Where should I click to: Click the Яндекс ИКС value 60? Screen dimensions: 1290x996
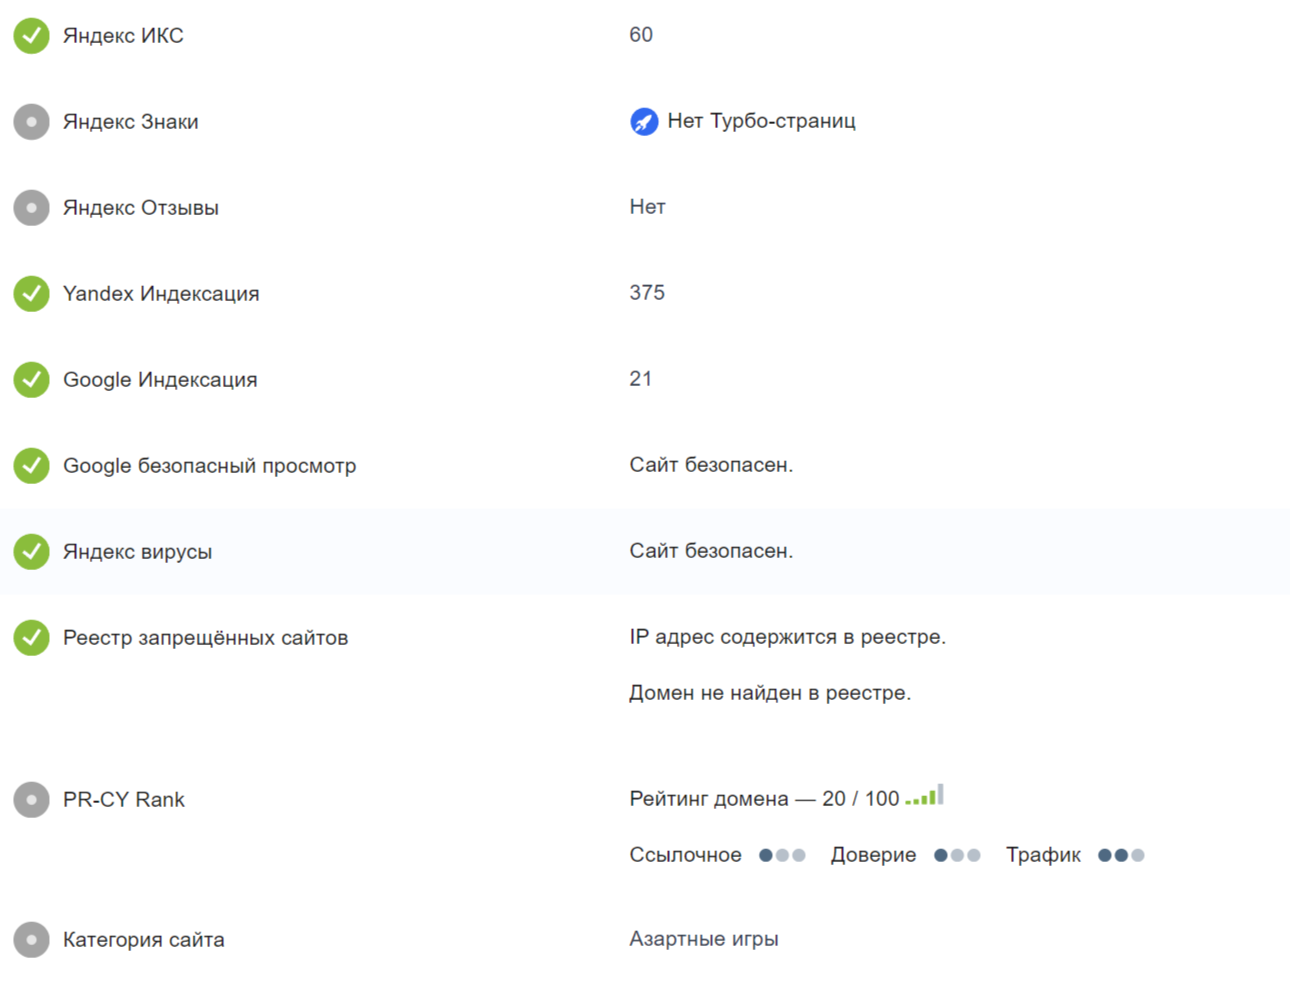click(x=641, y=35)
